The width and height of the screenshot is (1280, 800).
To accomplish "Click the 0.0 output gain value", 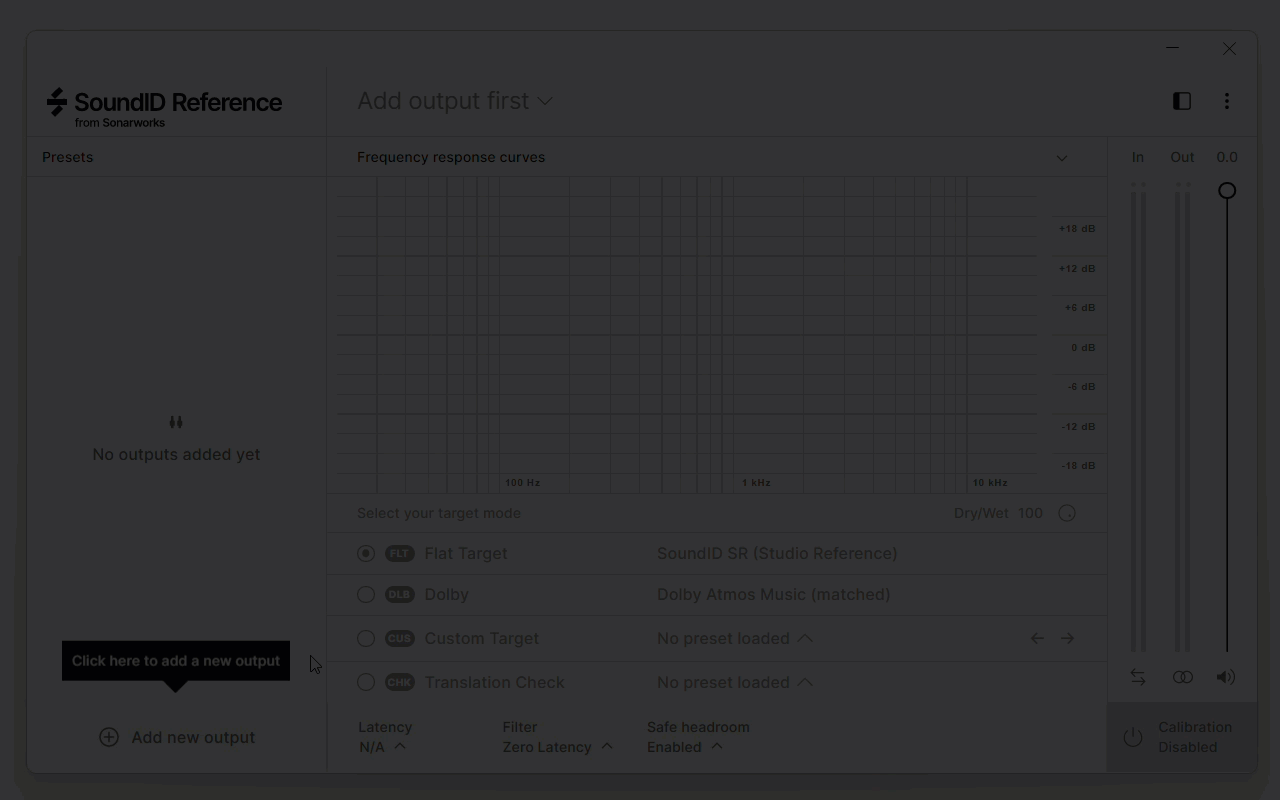I will click(1227, 157).
